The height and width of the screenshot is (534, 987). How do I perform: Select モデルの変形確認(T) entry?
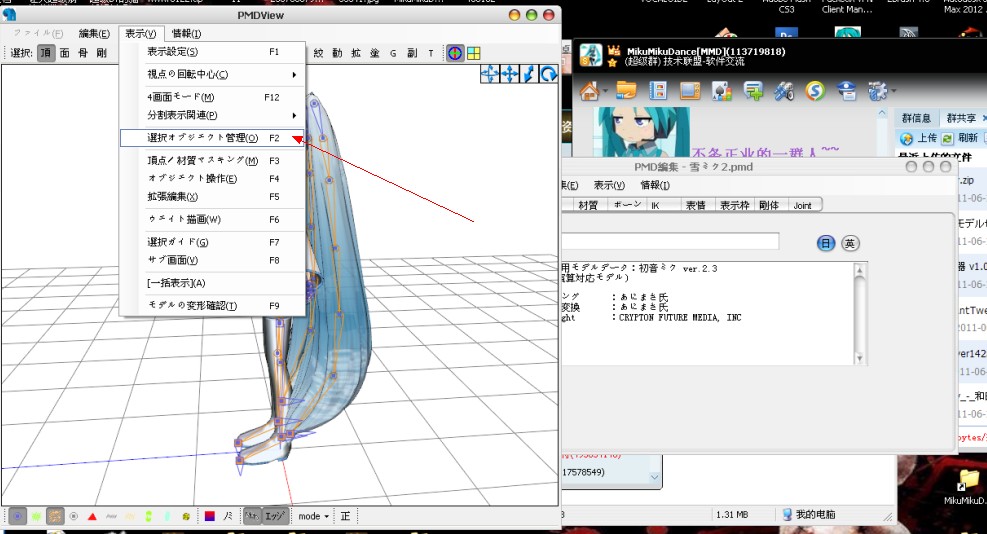coord(213,305)
